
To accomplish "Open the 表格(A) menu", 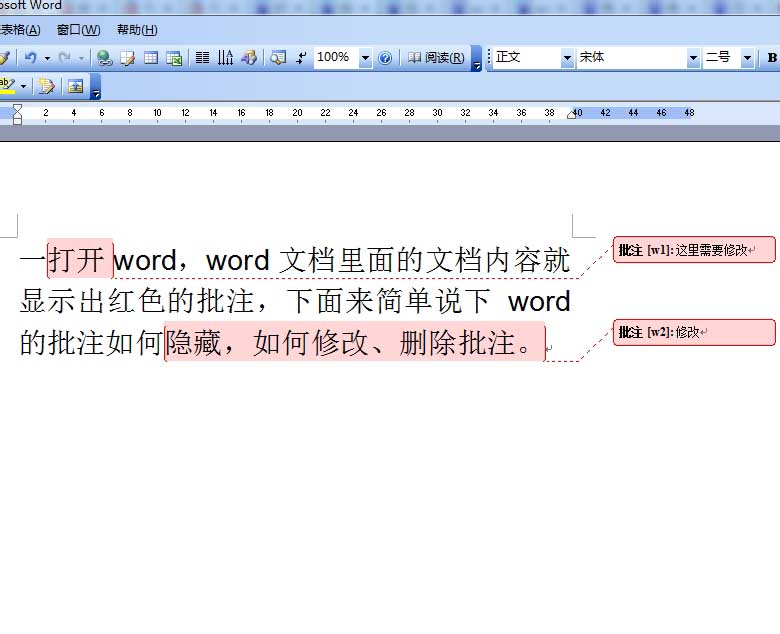I will [x=20, y=30].
